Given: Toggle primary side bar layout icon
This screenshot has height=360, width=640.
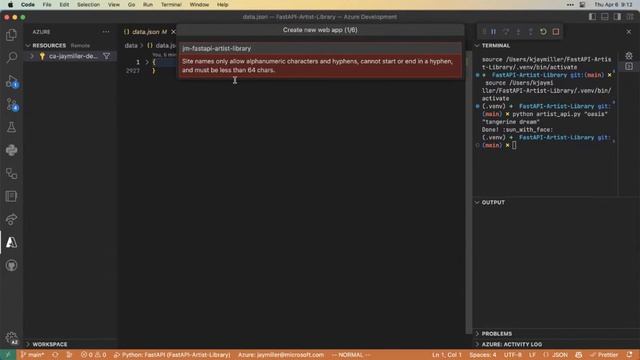Looking at the screenshot, I should click(592, 17).
